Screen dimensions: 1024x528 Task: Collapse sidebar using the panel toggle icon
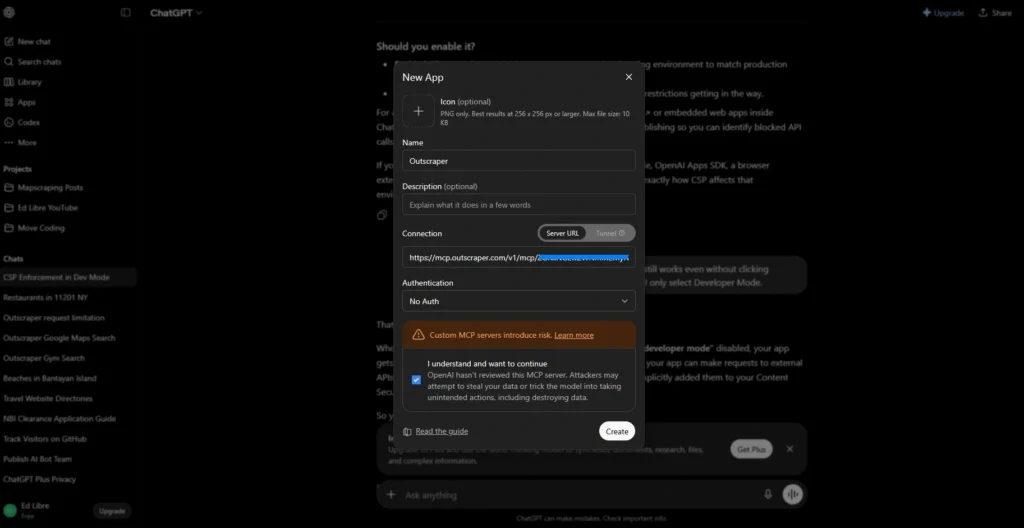[x=125, y=12]
